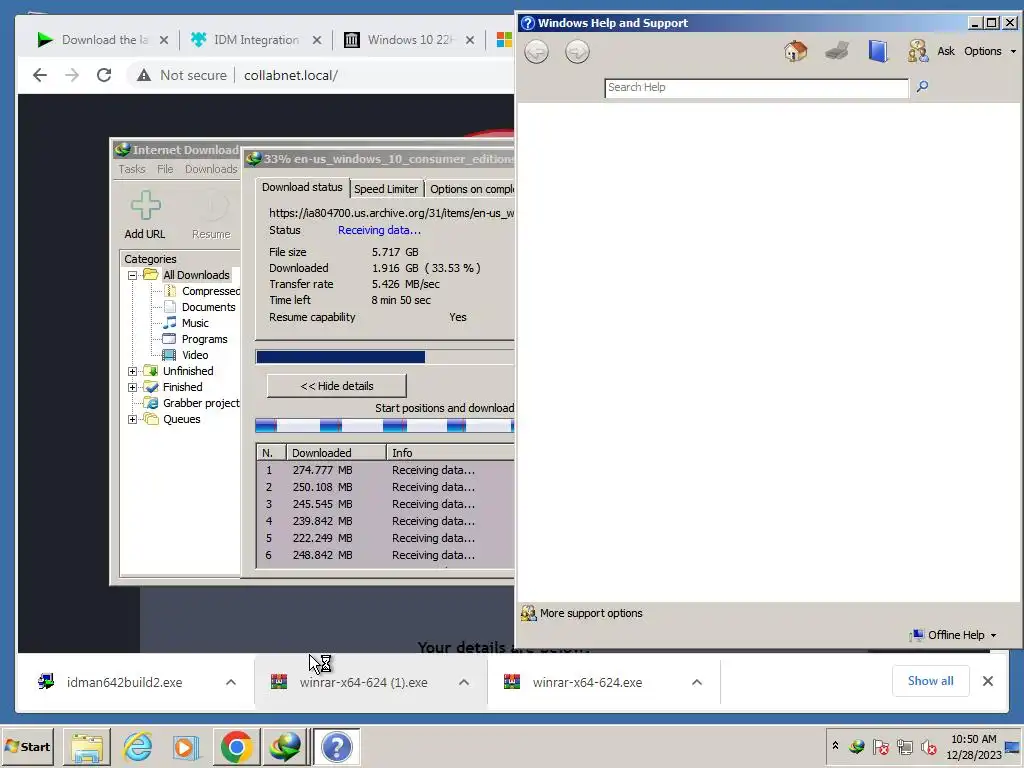Click the Help back arrow button
Screen dimensions: 1024x768
click(536, 52)
